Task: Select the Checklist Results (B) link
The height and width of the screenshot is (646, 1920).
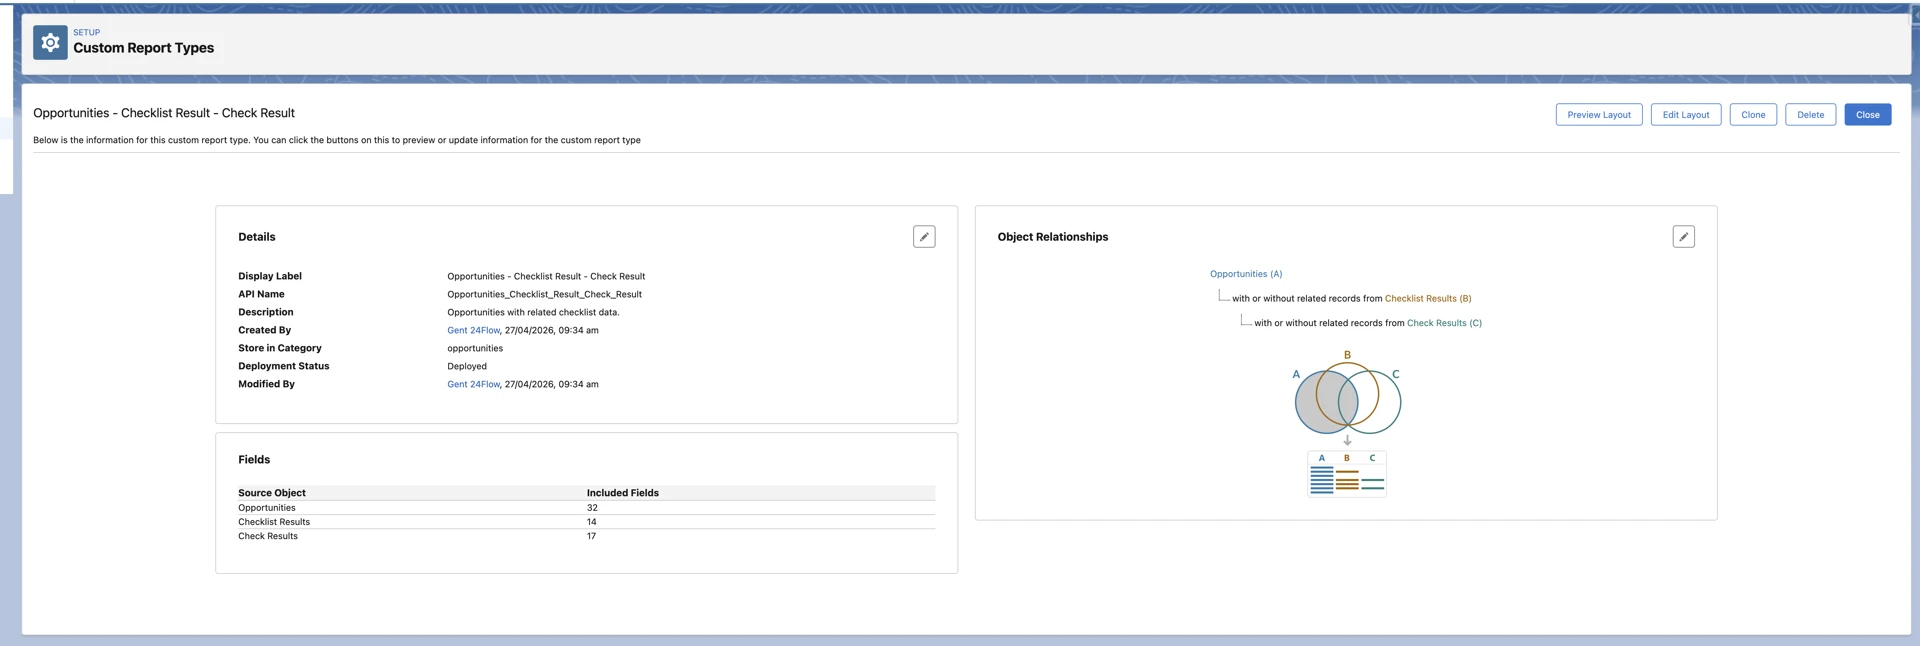Action: 1427,298
